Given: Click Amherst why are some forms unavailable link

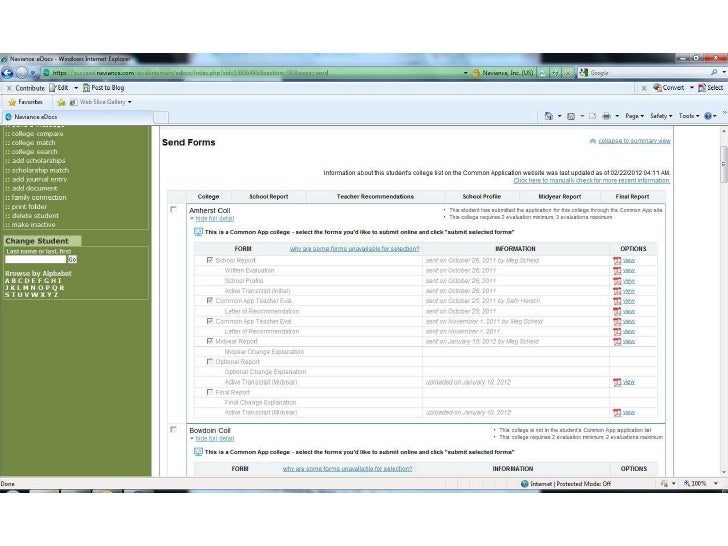Looking at the screenshot, I should tap(355, 249).
